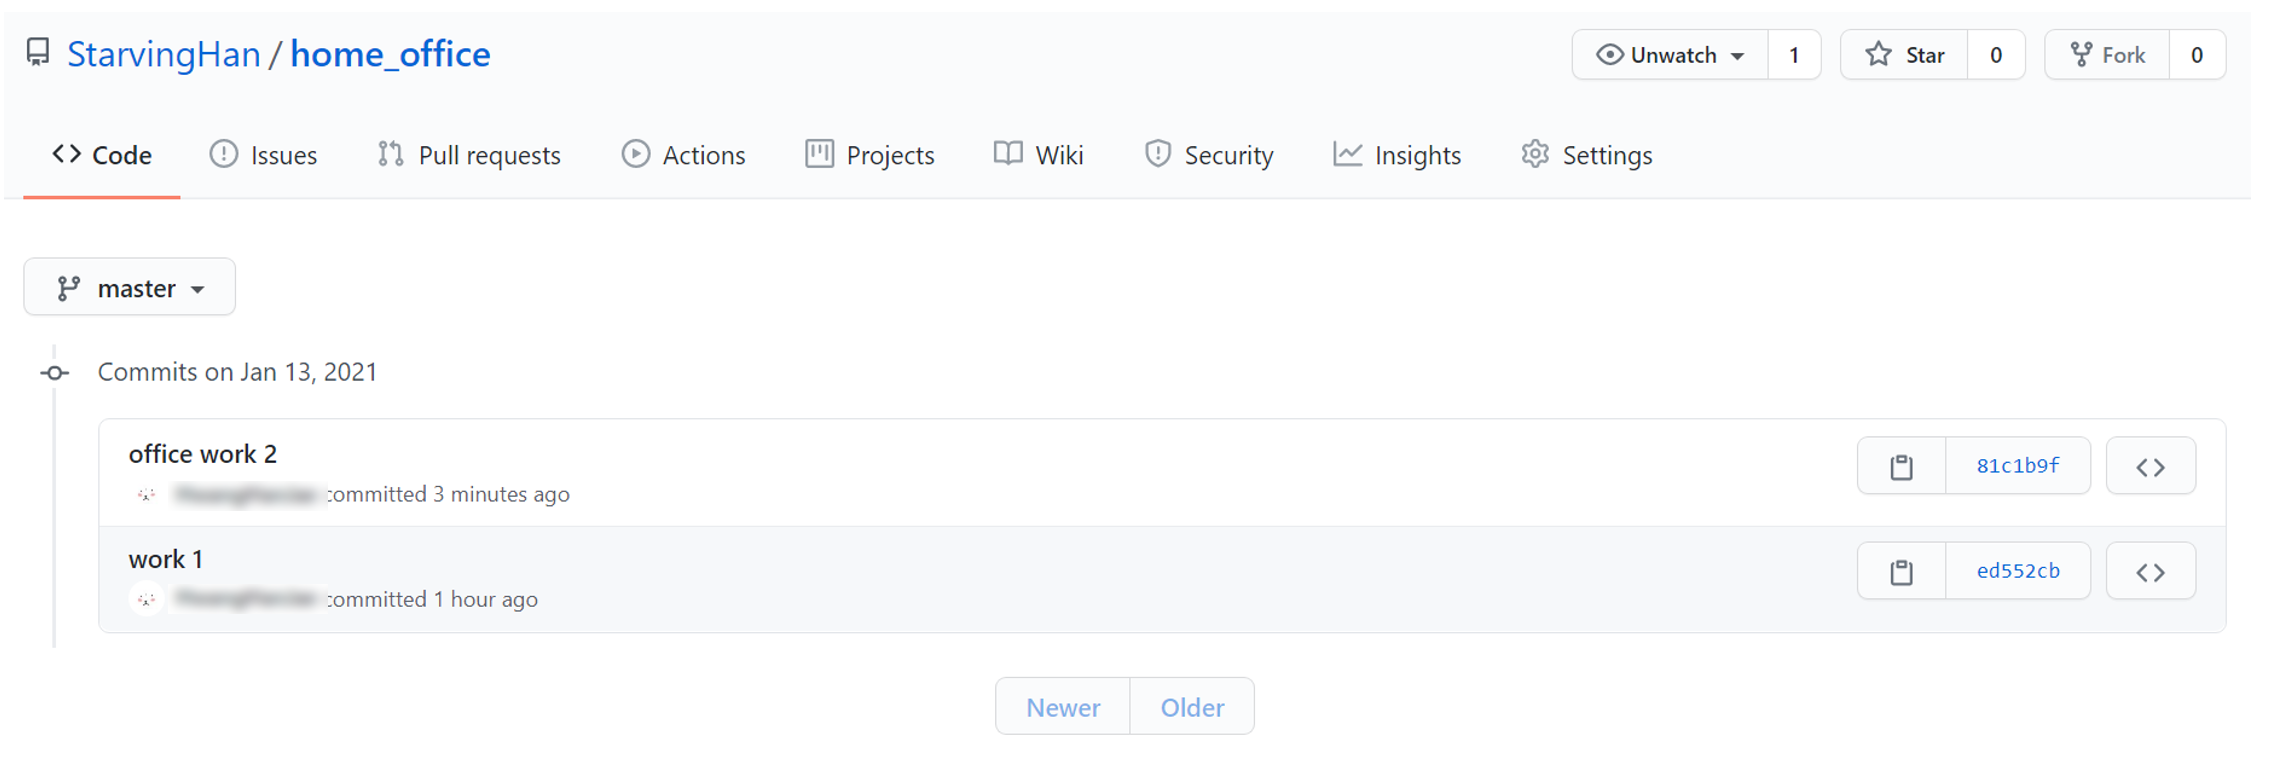This screenshot has width=2272, height=762.
Task: Open the Security tab
Action: [1209, 155]
